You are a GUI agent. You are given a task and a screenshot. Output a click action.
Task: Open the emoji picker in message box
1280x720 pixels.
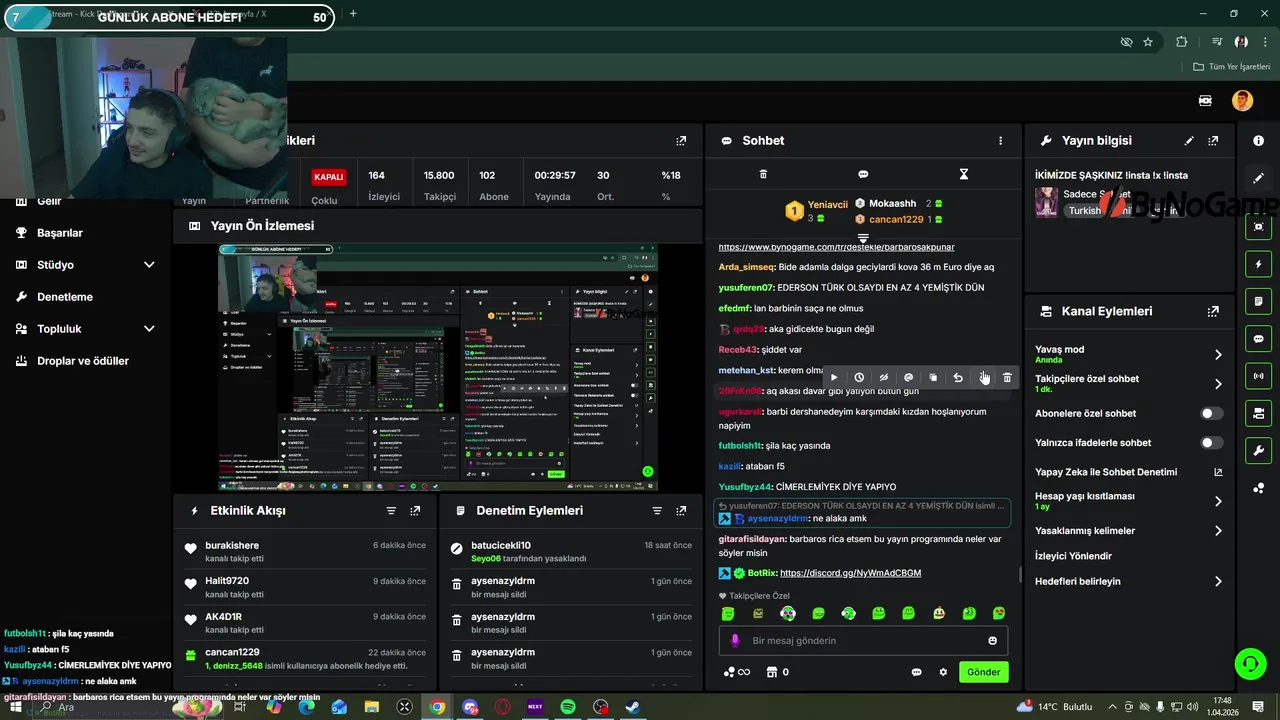point(992,641)
